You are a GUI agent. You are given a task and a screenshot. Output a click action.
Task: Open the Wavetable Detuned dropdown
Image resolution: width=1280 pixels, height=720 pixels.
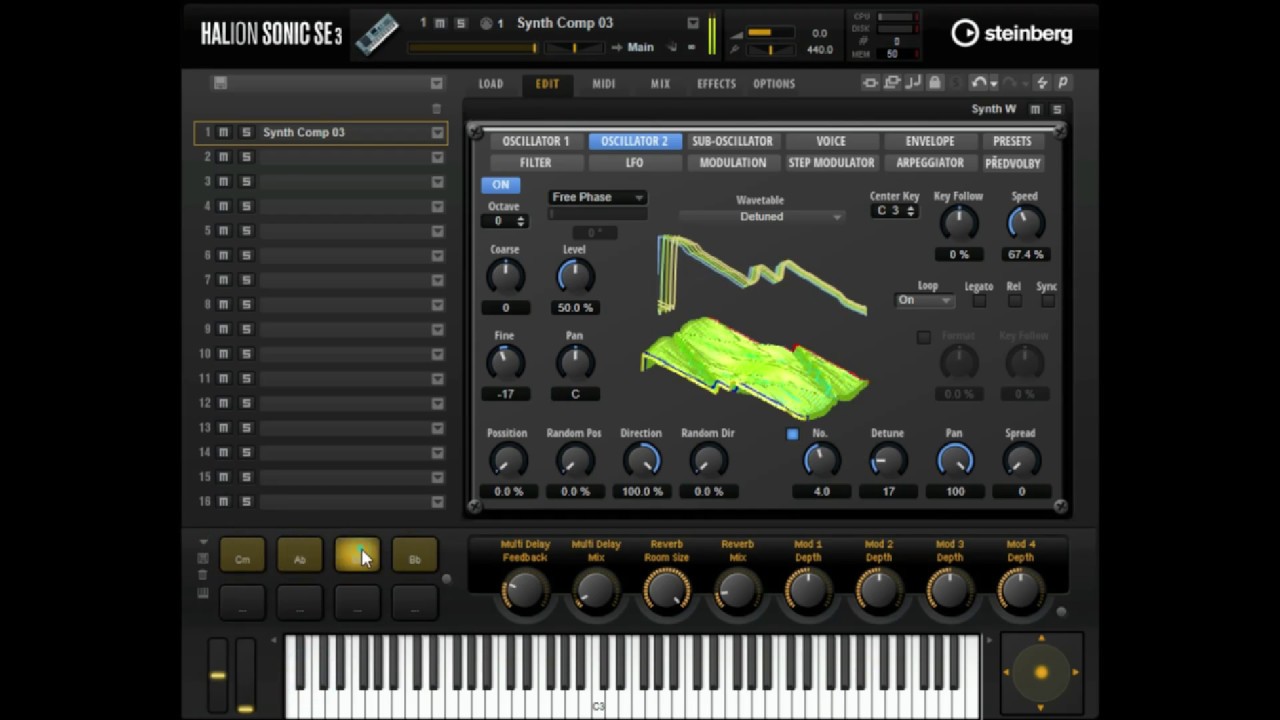tap(762, 216)
